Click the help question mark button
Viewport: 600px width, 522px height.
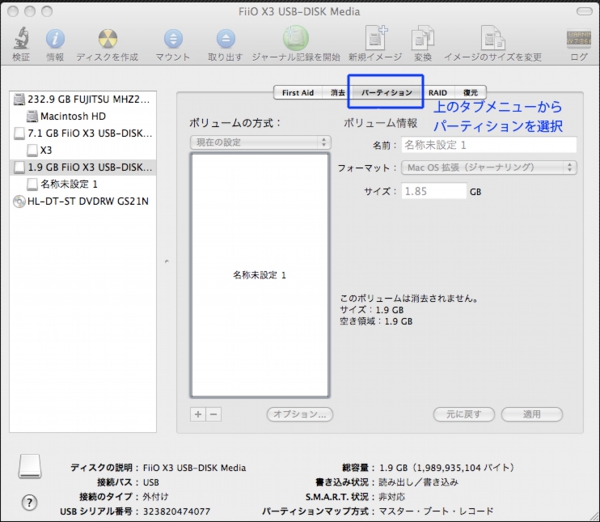[x=29, y=501]
